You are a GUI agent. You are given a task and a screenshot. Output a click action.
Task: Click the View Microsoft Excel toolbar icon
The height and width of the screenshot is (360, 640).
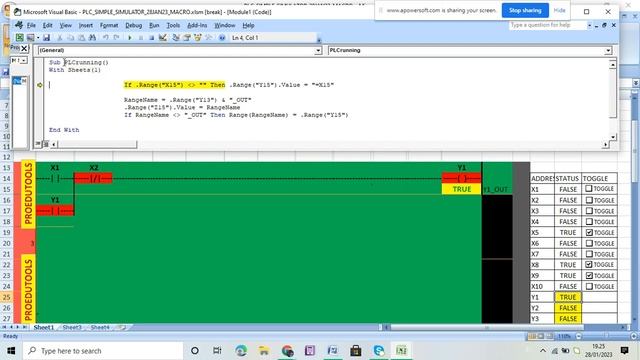coord(19,38)
